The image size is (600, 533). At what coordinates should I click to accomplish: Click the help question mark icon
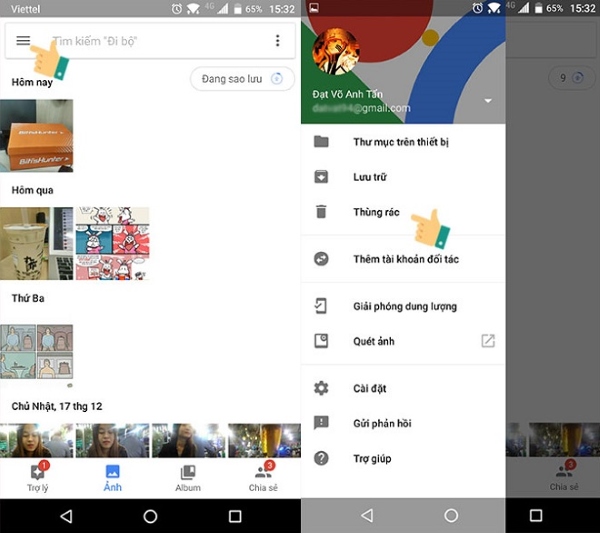pyautogui.click(x=321, y=458)
